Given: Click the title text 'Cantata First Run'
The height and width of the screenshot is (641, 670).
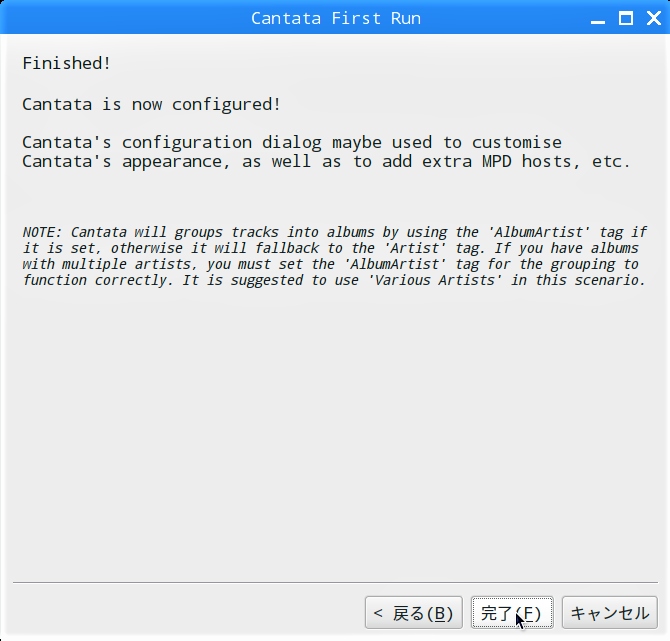Looking at the screenshot, I should 336,18.
